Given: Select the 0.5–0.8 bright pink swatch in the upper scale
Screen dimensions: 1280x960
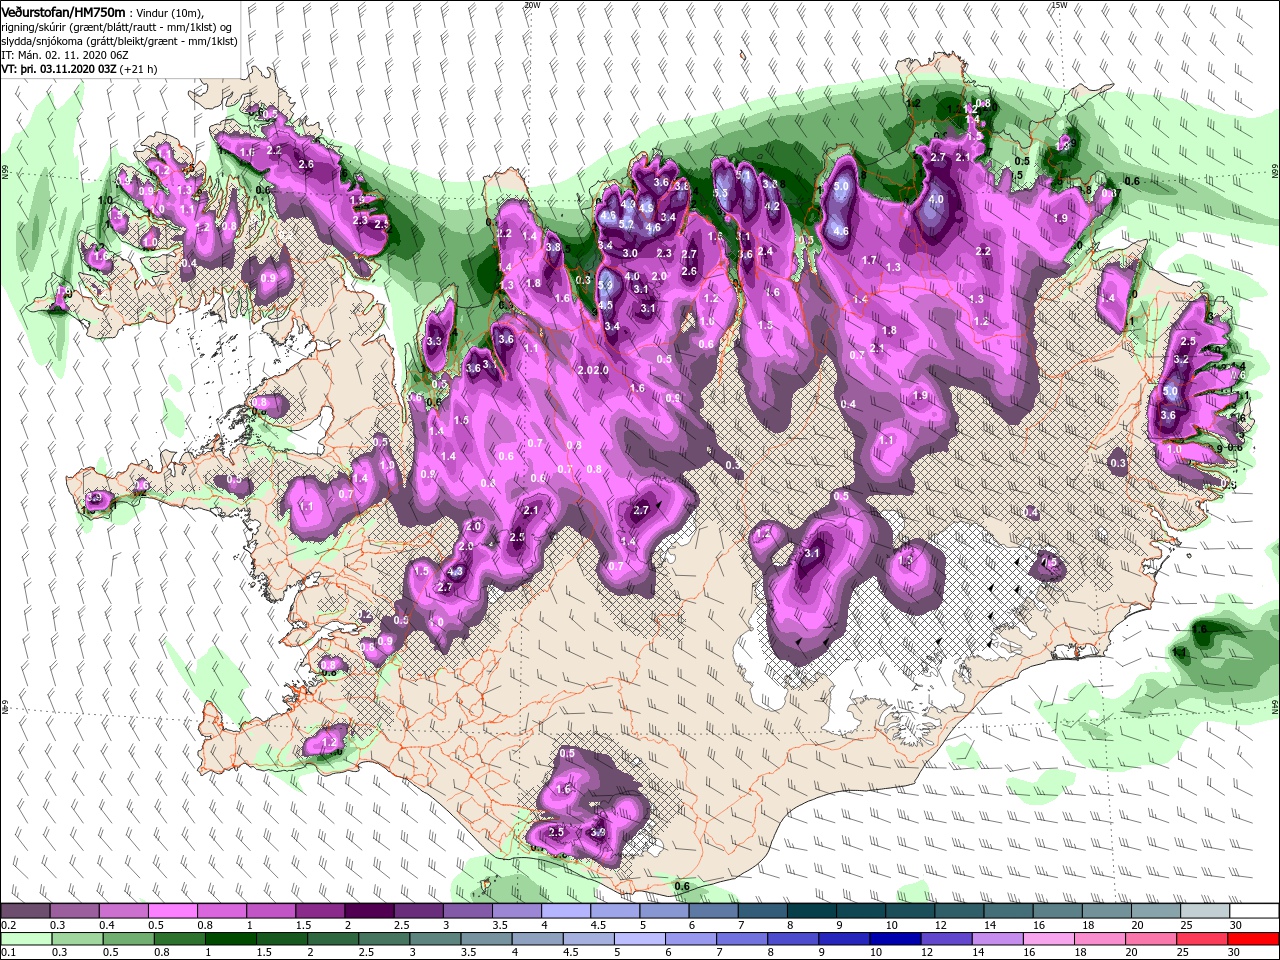Looking at the screenshot, I should (172, 911).
